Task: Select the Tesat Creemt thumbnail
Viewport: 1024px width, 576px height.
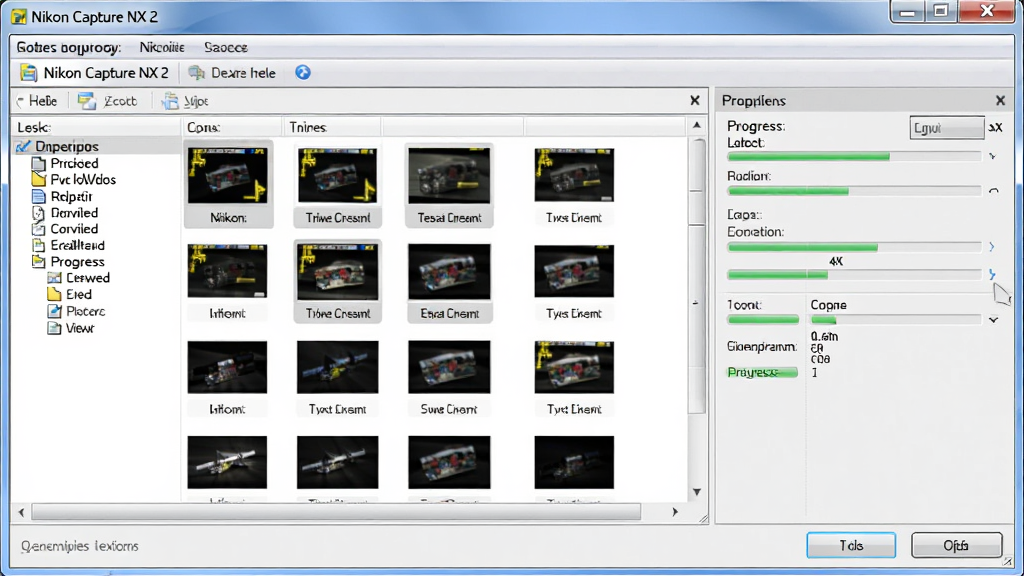Action: (x=449, y=185)
